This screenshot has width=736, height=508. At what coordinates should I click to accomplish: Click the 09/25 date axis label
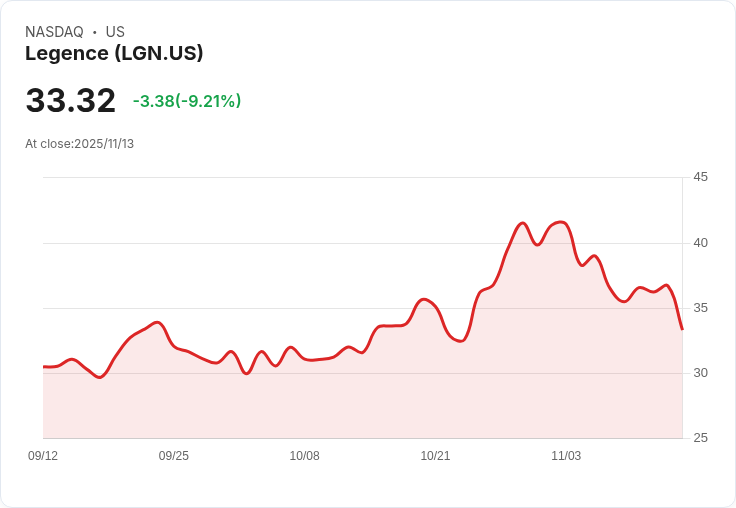174,456
